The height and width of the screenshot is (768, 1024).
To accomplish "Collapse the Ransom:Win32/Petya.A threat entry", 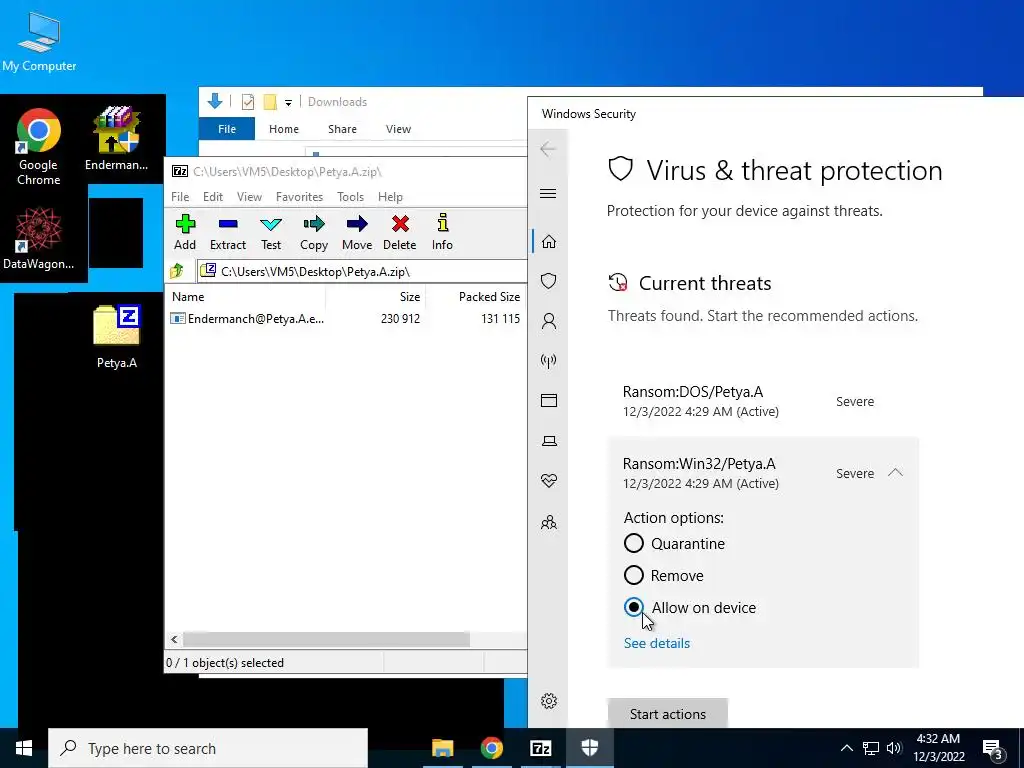I will (895, 472).
